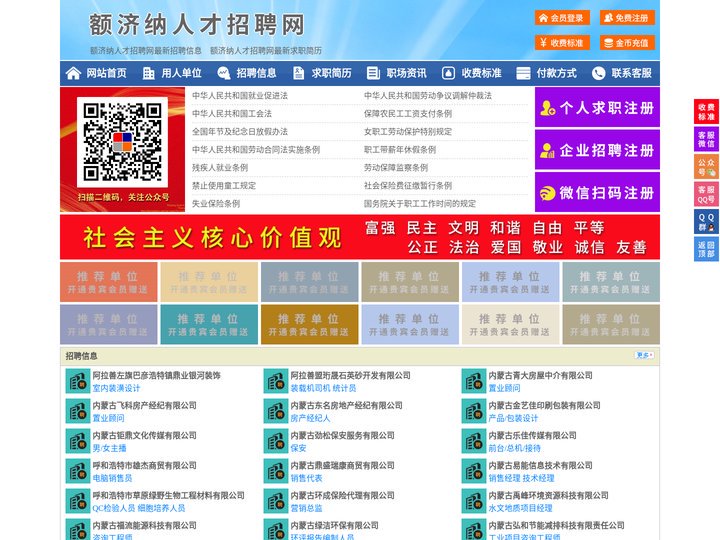Click the document icon beside 求职简历
720x540 pixels.
(x=298, y=73)
